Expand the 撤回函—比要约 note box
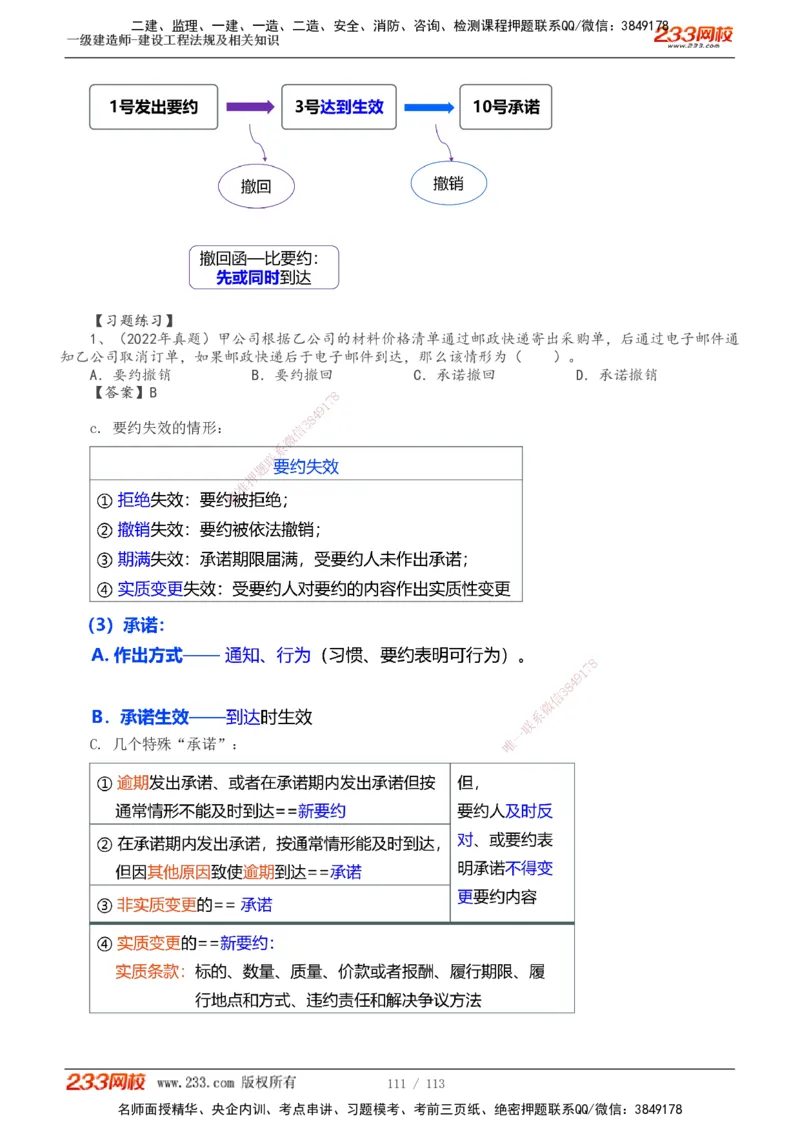 click(x=262, y=266)
